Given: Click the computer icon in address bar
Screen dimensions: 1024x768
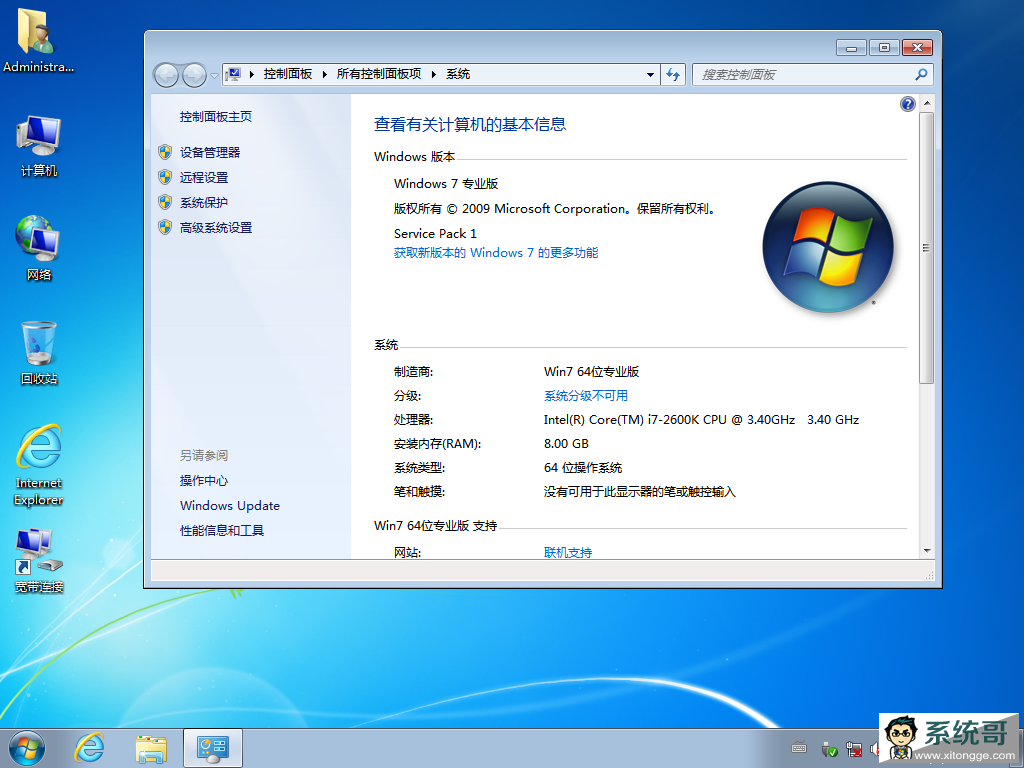Looking at the screenshot, I should click(234, 74).
